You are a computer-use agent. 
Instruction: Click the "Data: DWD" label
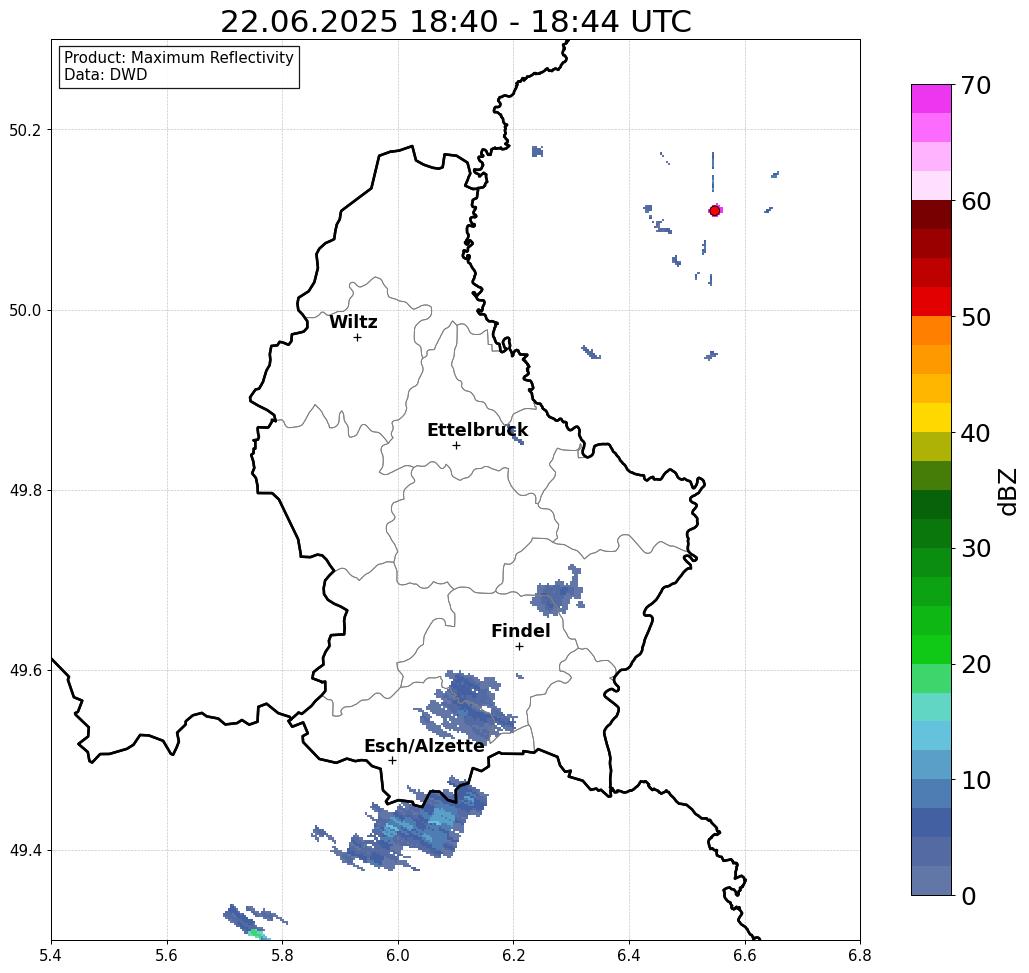106,75
